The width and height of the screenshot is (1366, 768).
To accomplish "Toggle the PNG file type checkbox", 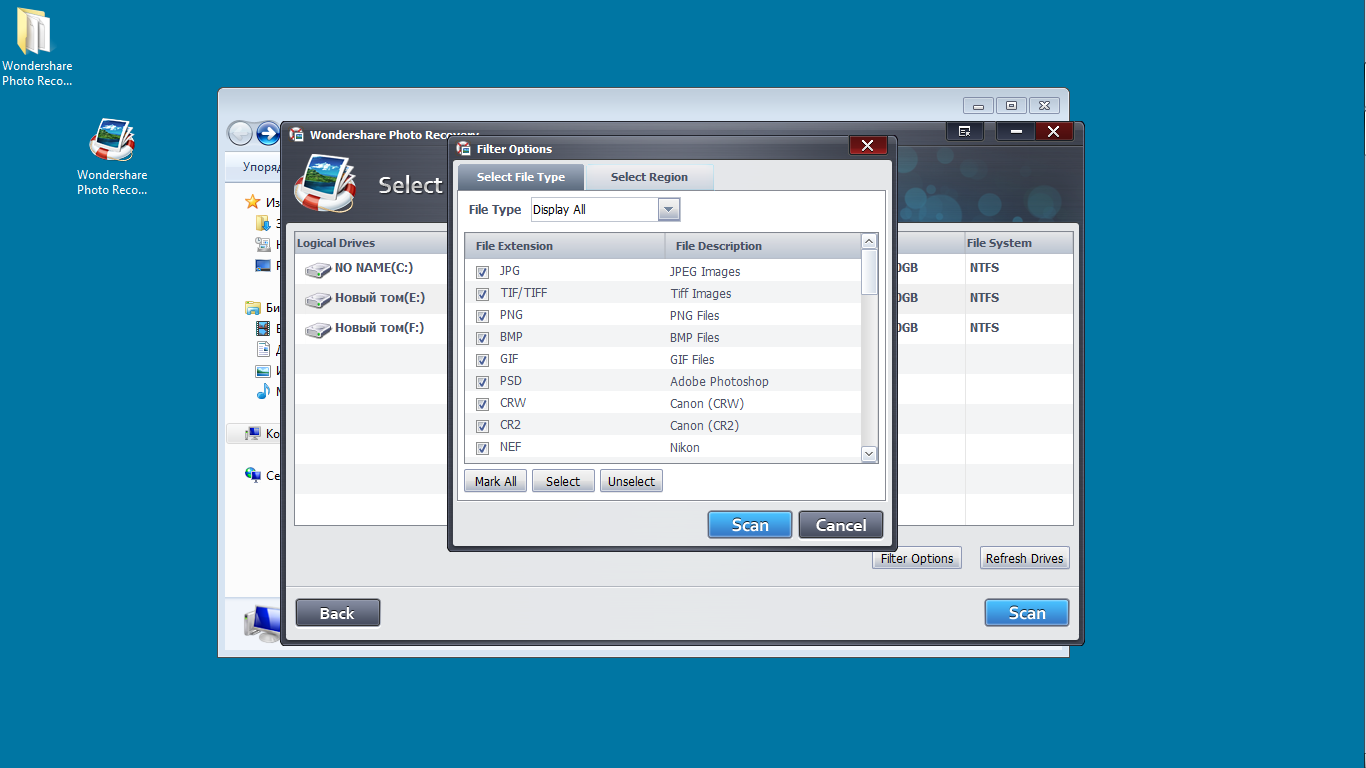I will pos(482,316).
